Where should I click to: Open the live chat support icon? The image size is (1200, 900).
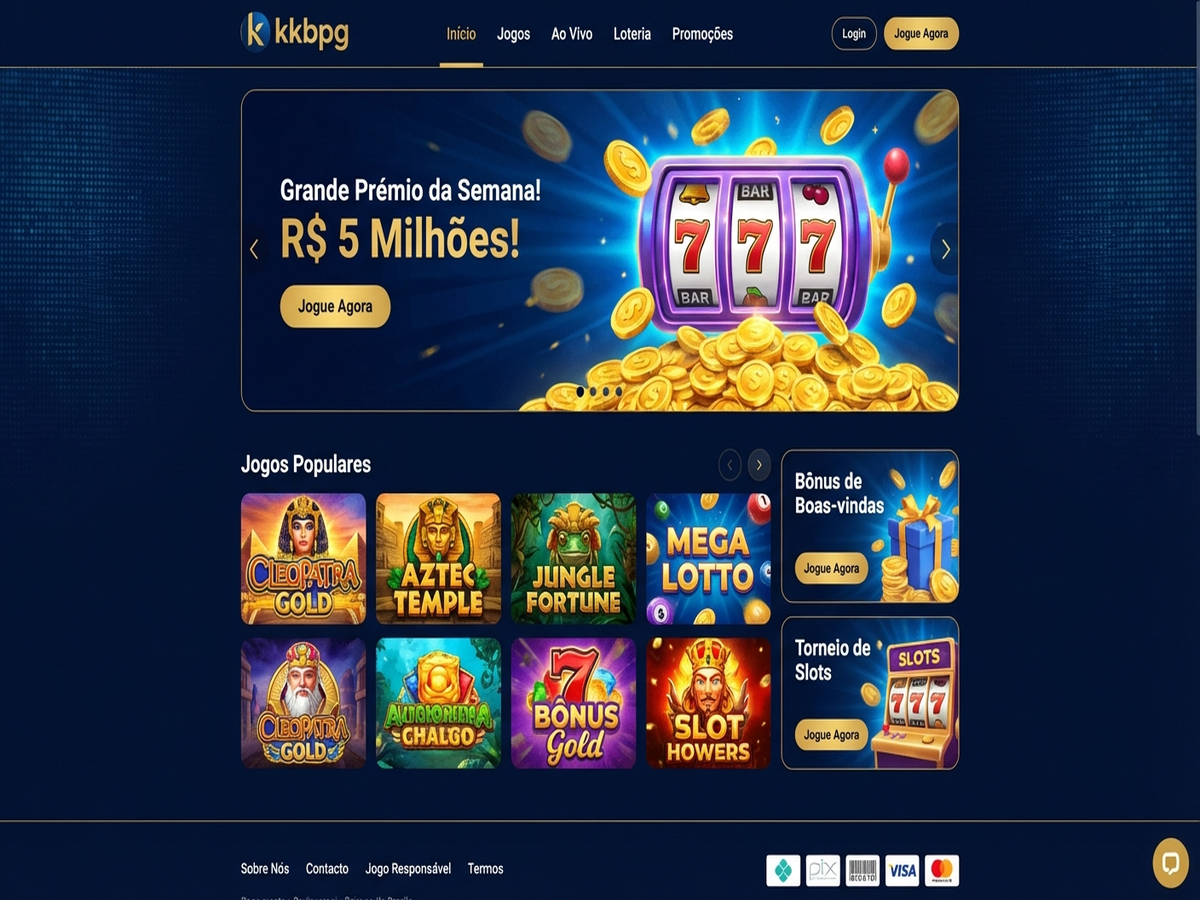[x=1170, y=863]
